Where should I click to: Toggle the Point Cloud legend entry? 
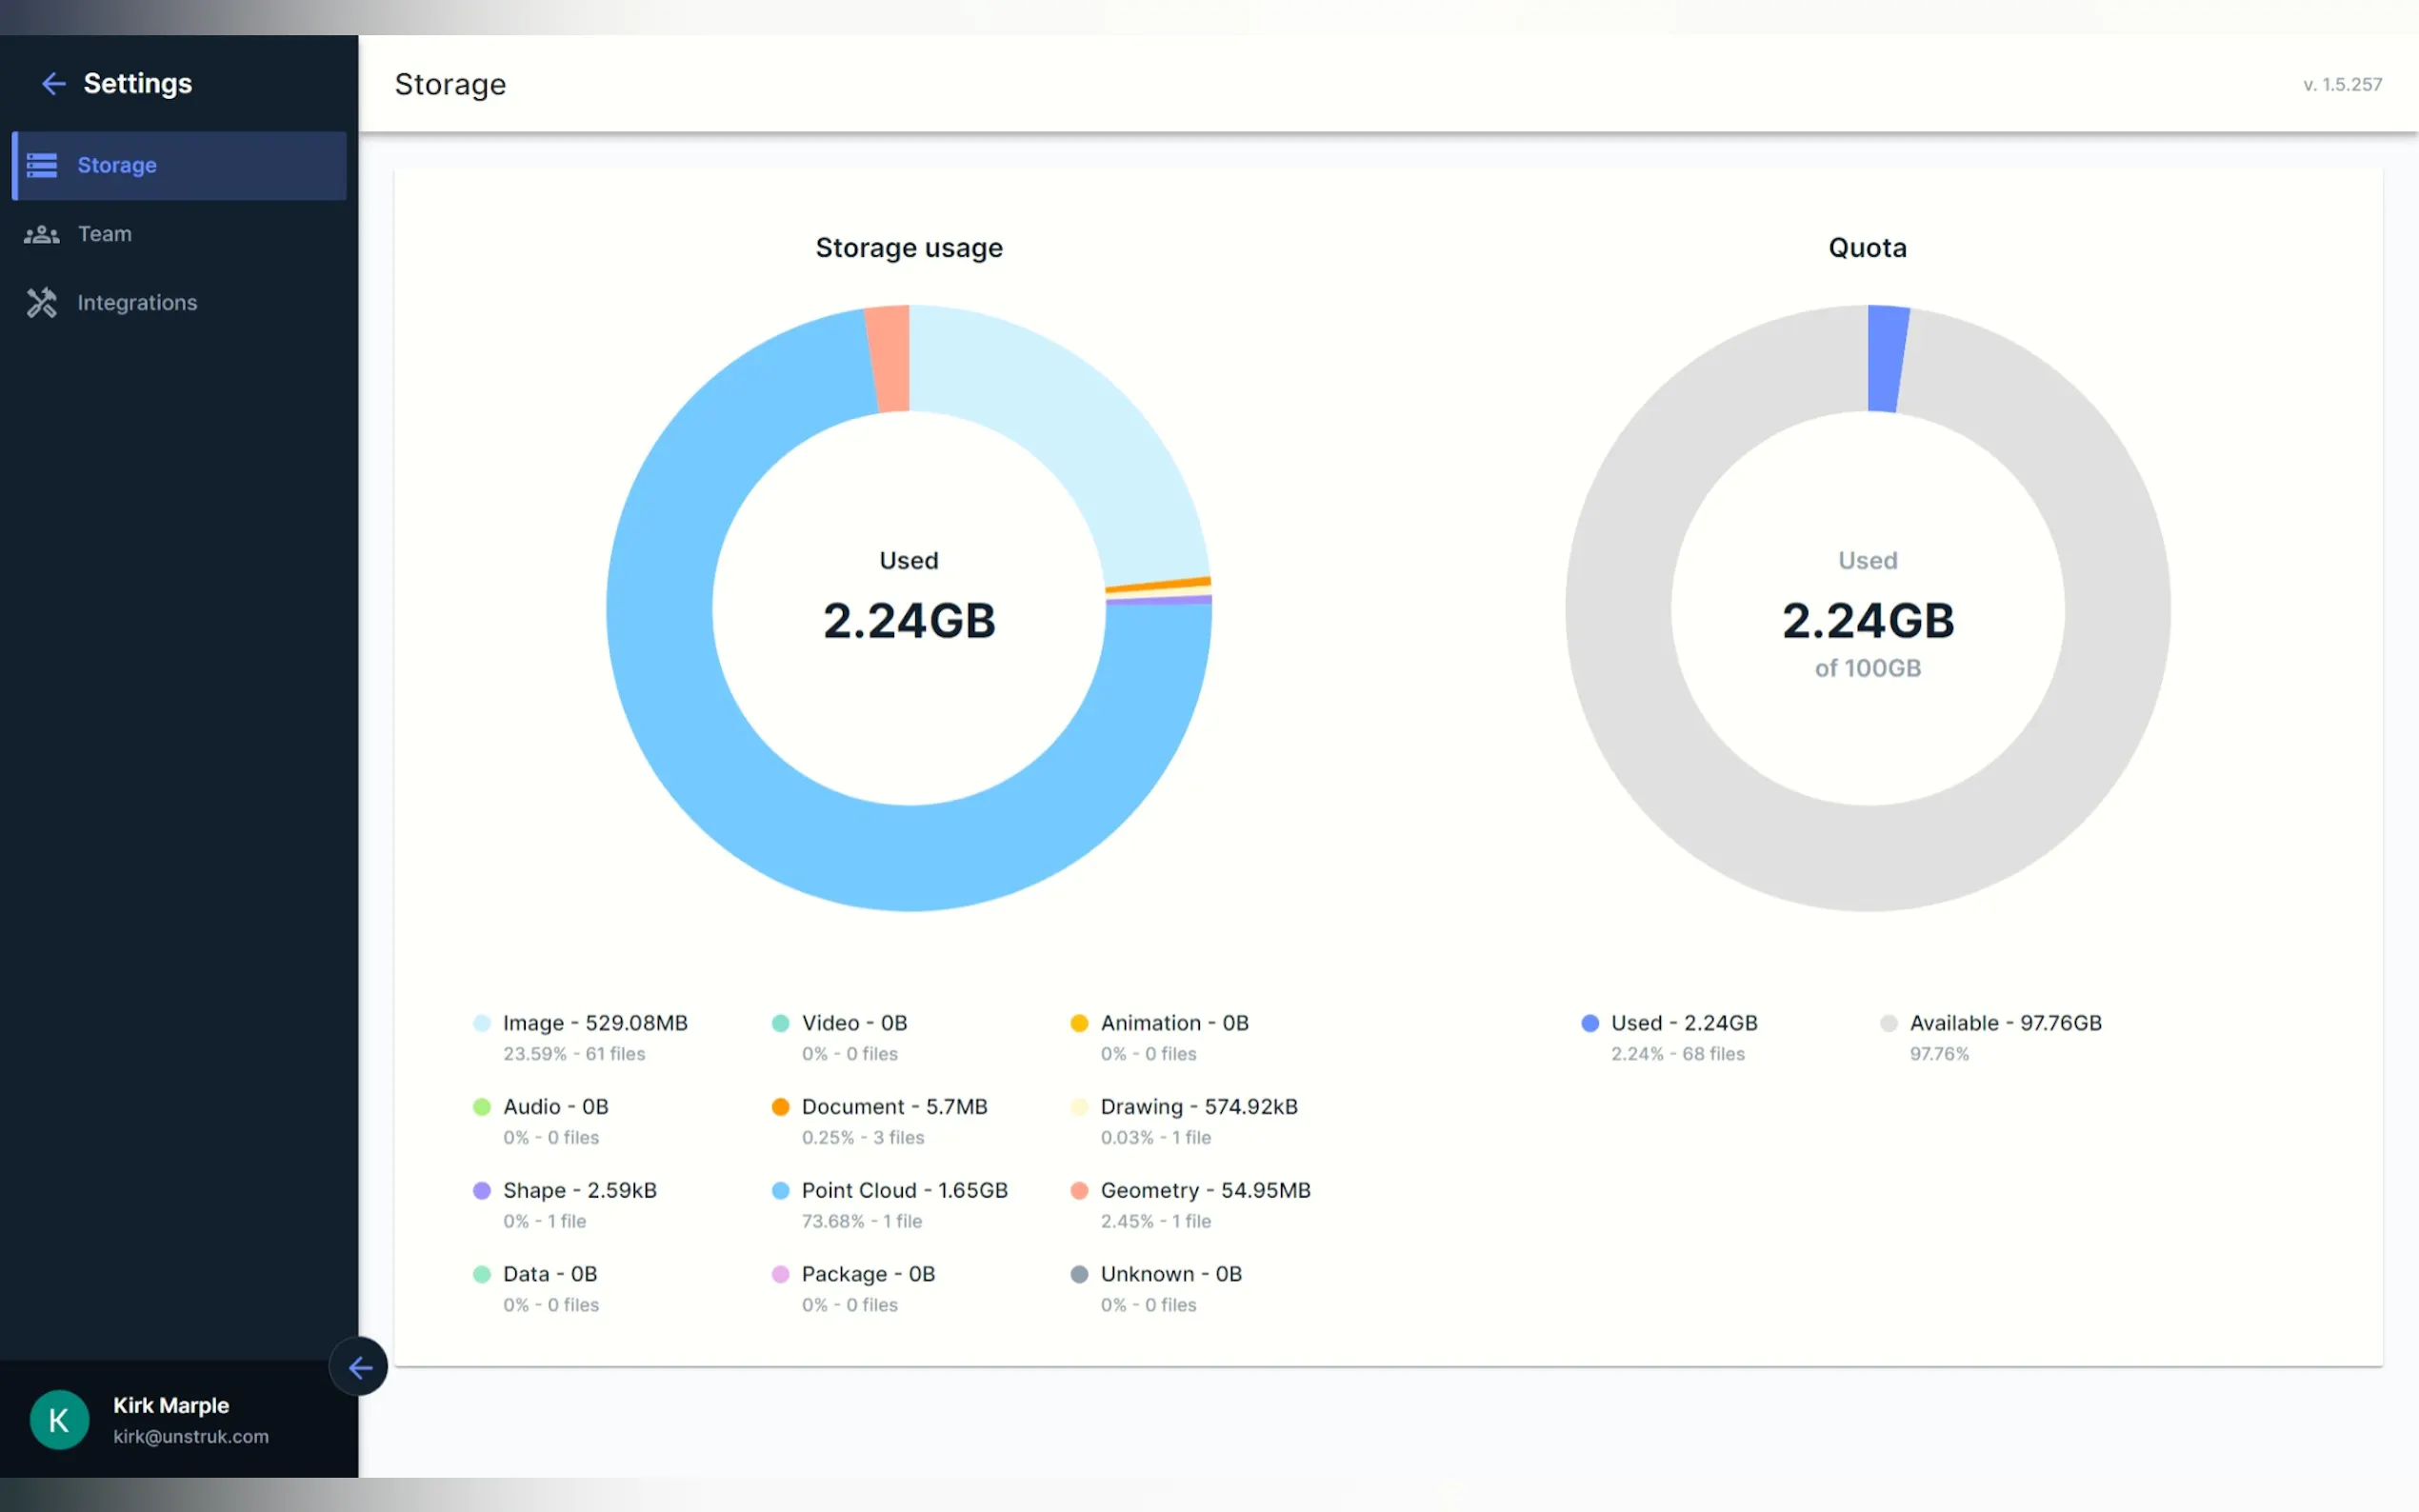click(x=903, y=1190)
